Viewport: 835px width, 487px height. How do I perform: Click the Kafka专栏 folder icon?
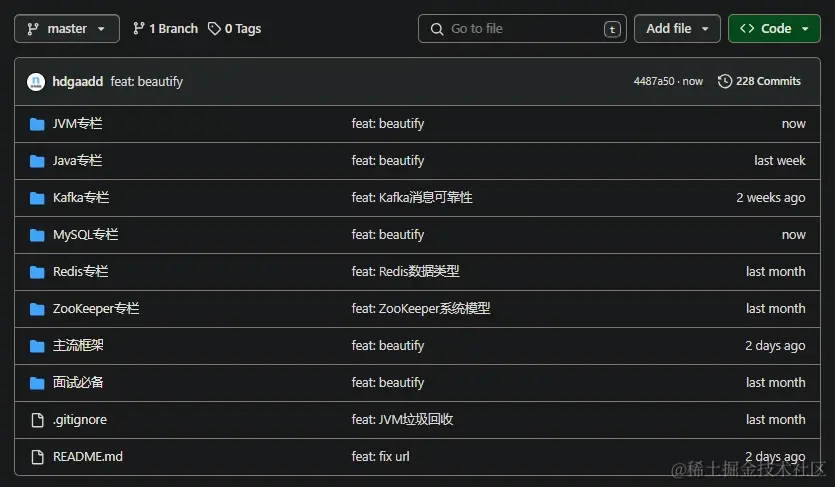[x=37, y=198]
